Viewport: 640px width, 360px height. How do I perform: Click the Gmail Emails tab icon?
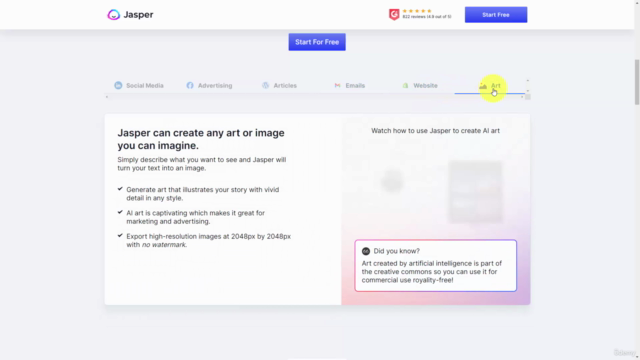[x=337, y=85]
